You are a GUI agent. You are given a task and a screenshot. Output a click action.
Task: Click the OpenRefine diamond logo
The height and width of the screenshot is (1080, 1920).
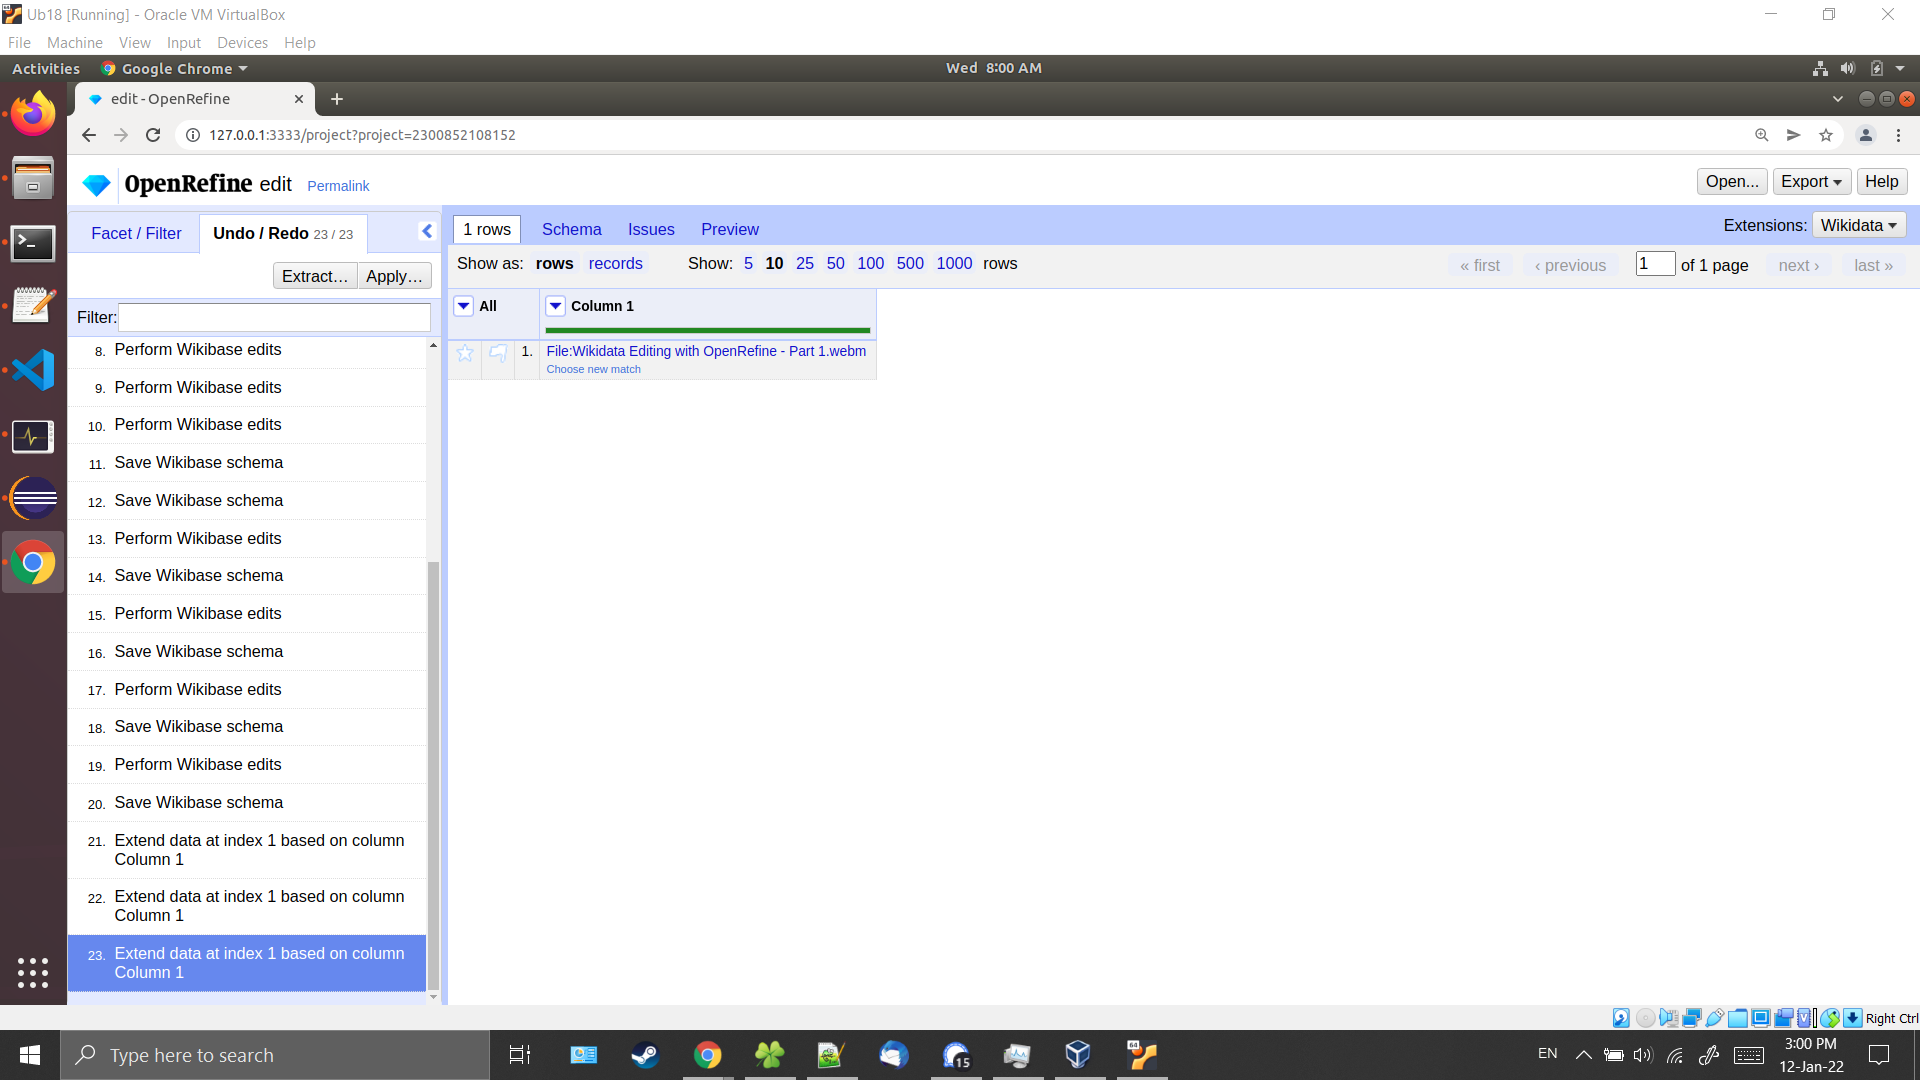click(97, 185)
